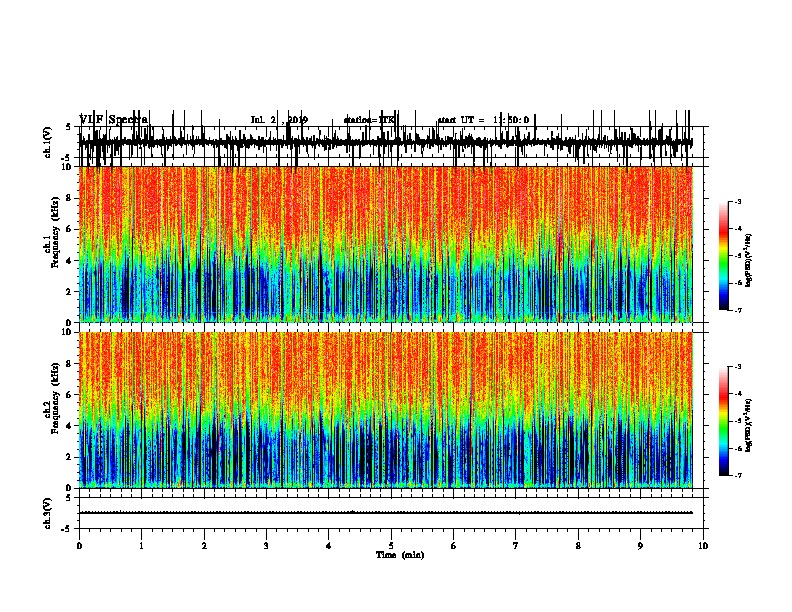Click the ch.2 frequency tick "8"
Viewport: 792px width, 612px height.
pyautogui.click(x=70, y=364)
